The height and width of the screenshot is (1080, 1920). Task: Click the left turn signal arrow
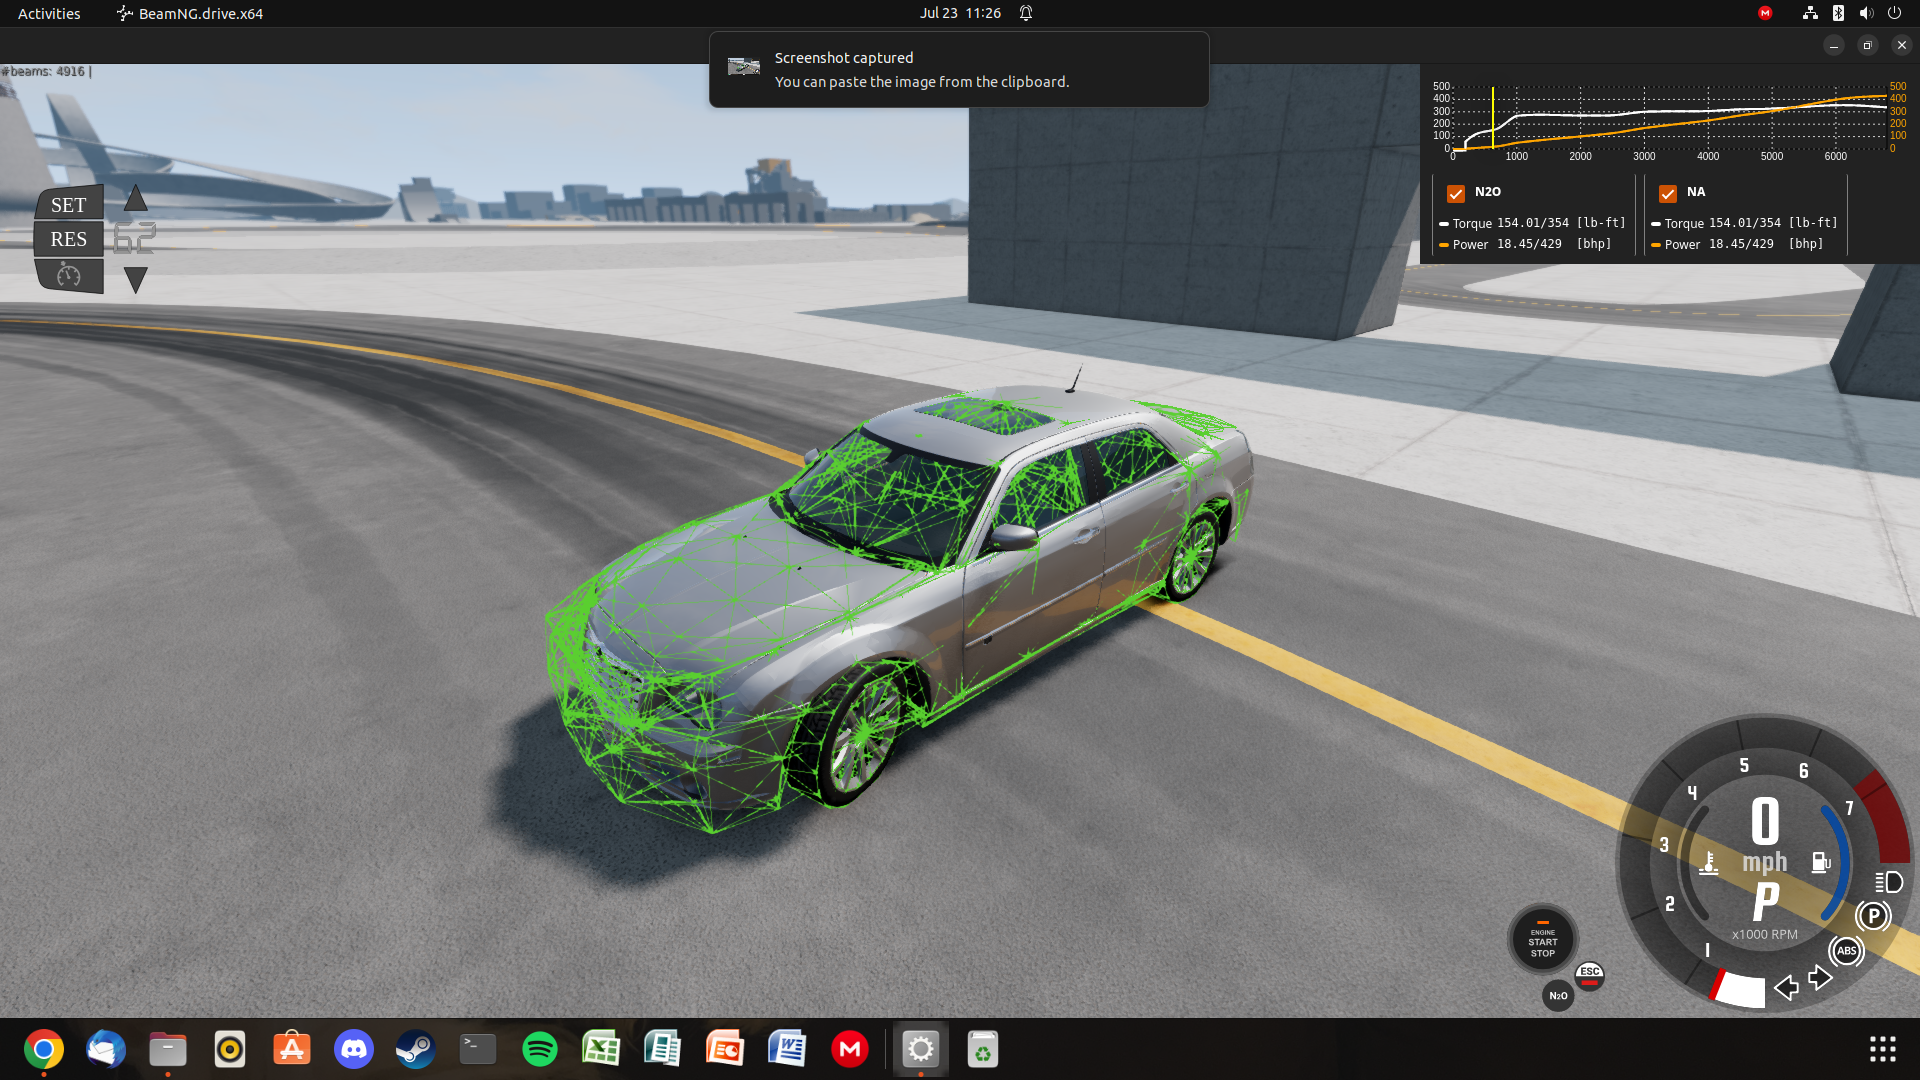click(x=1786, y=988)
